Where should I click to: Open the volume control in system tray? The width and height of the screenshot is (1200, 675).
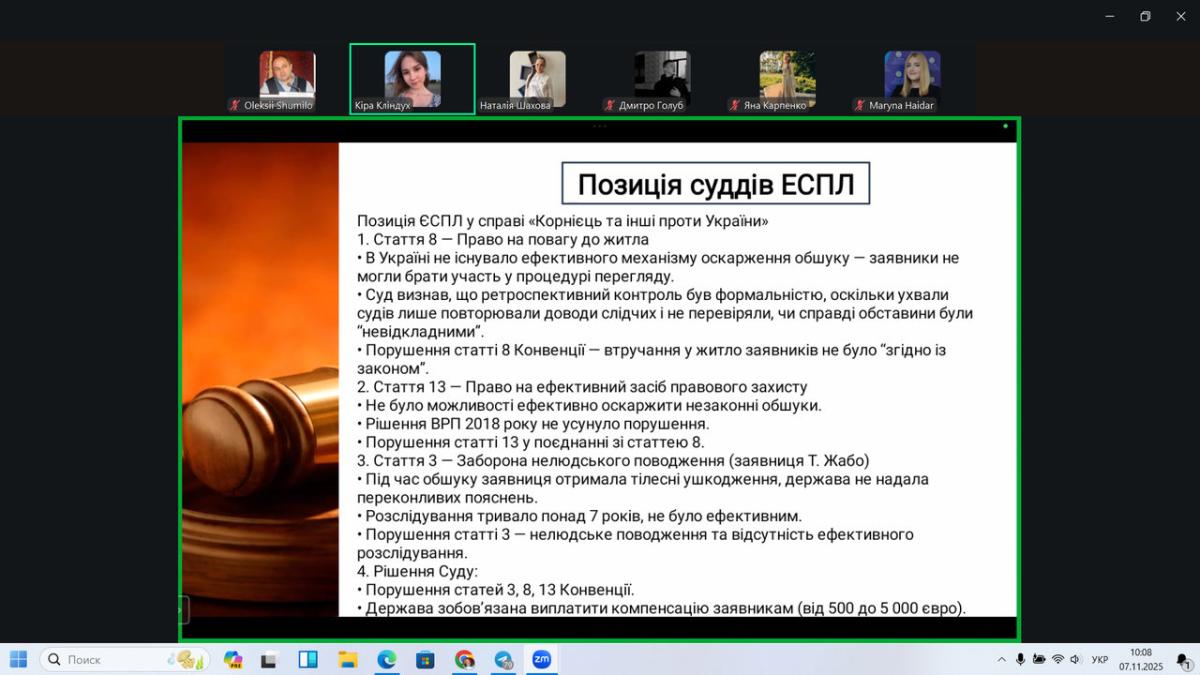point(1076,659)
